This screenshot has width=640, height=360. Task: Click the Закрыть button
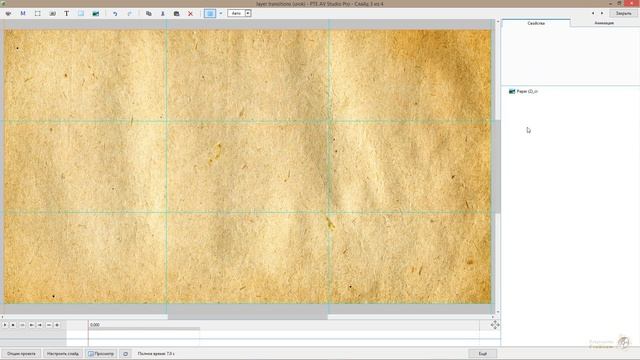623,13
